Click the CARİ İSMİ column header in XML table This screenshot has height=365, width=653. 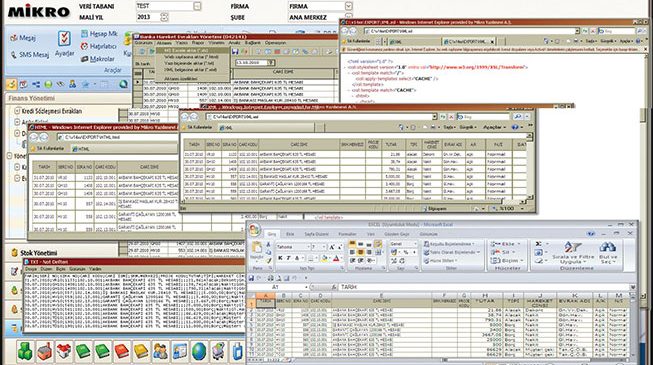(299, 145)
